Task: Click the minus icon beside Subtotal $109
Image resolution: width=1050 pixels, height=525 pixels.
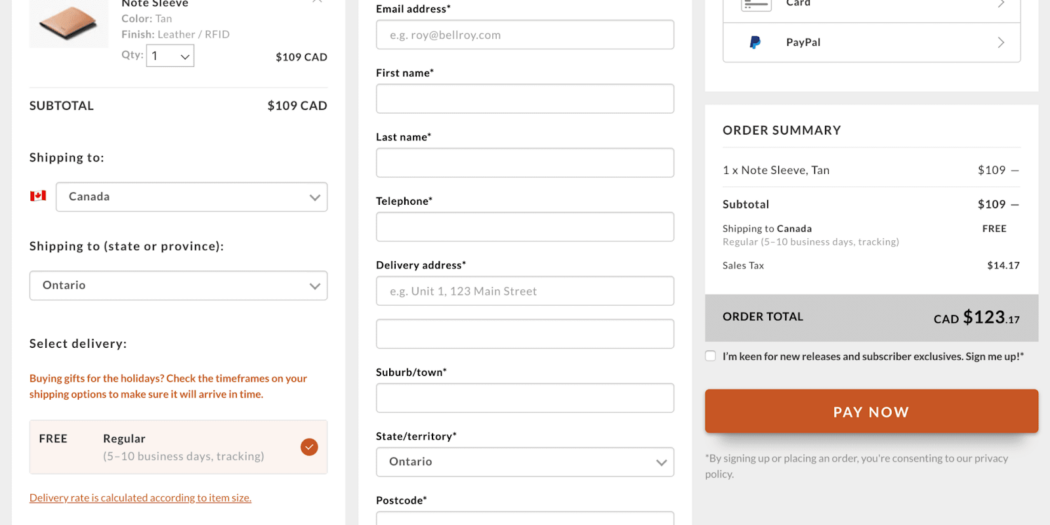Action: point(1015,204)
